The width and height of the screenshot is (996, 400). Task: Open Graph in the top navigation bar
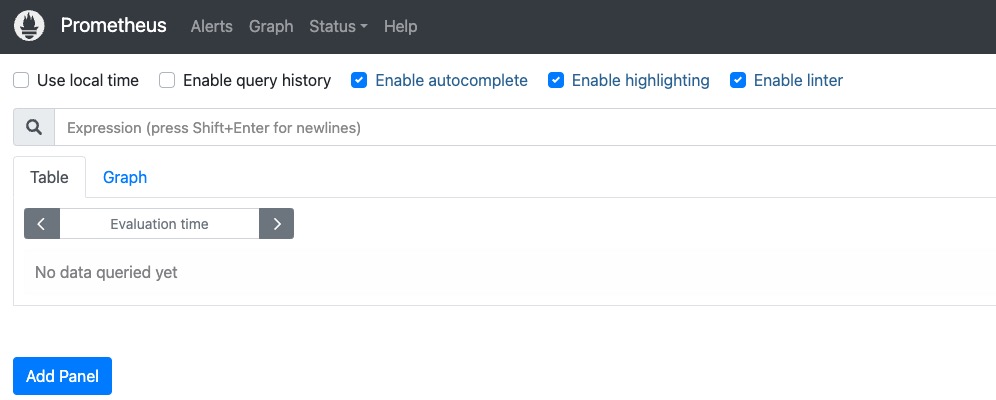[x=271, y=26]
